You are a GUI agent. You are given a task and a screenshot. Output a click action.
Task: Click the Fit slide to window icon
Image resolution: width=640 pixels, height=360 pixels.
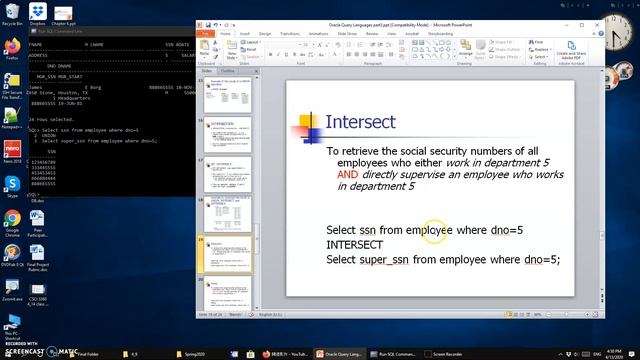click(x=595, y=315)
